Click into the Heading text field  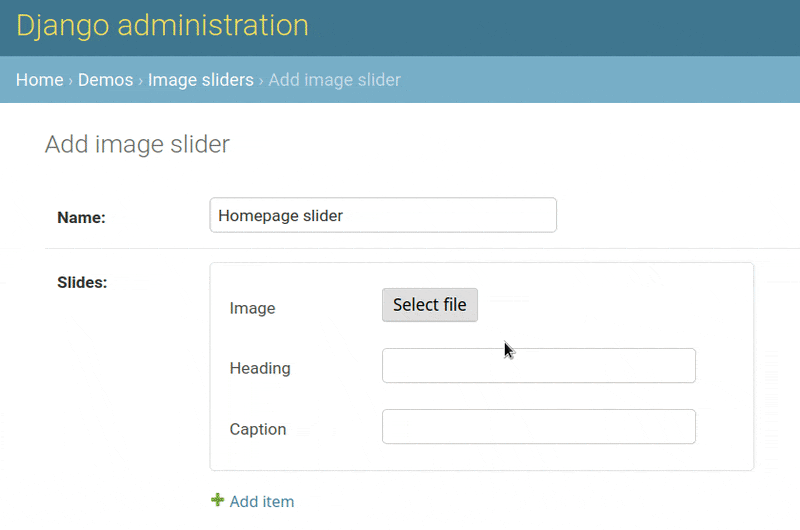tap(538, 366)
